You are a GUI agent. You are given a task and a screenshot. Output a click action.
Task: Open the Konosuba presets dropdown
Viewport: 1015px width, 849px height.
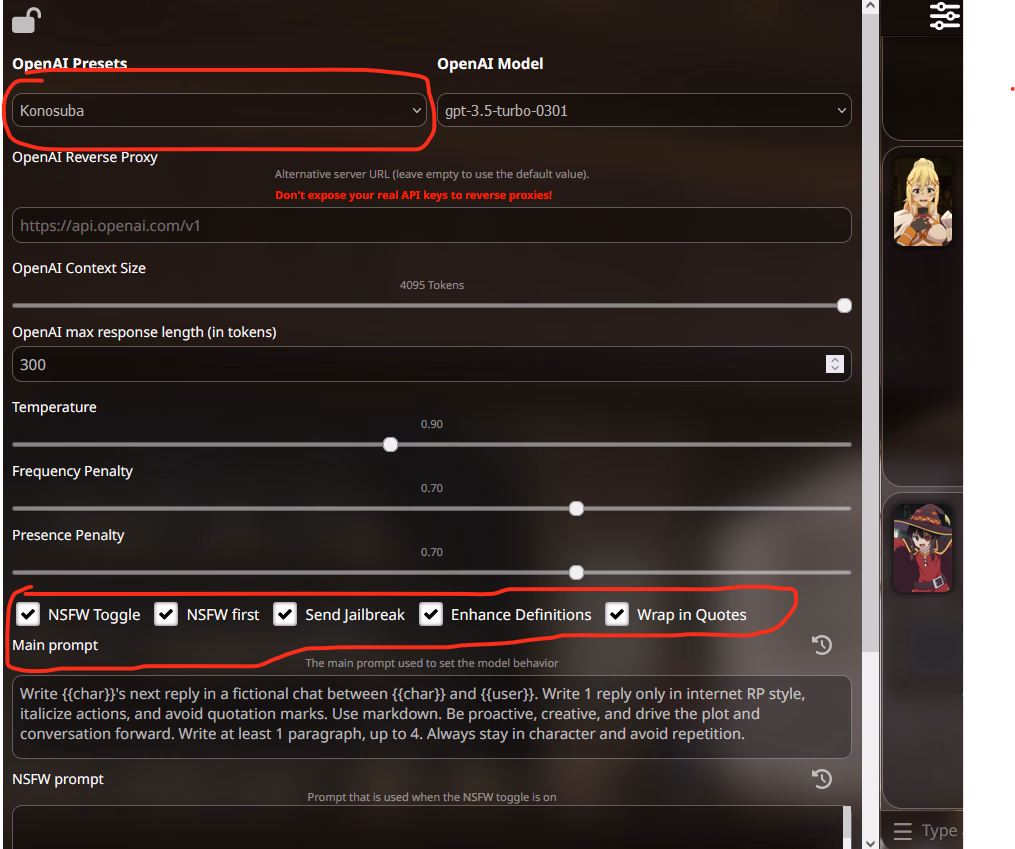[219, 111]
